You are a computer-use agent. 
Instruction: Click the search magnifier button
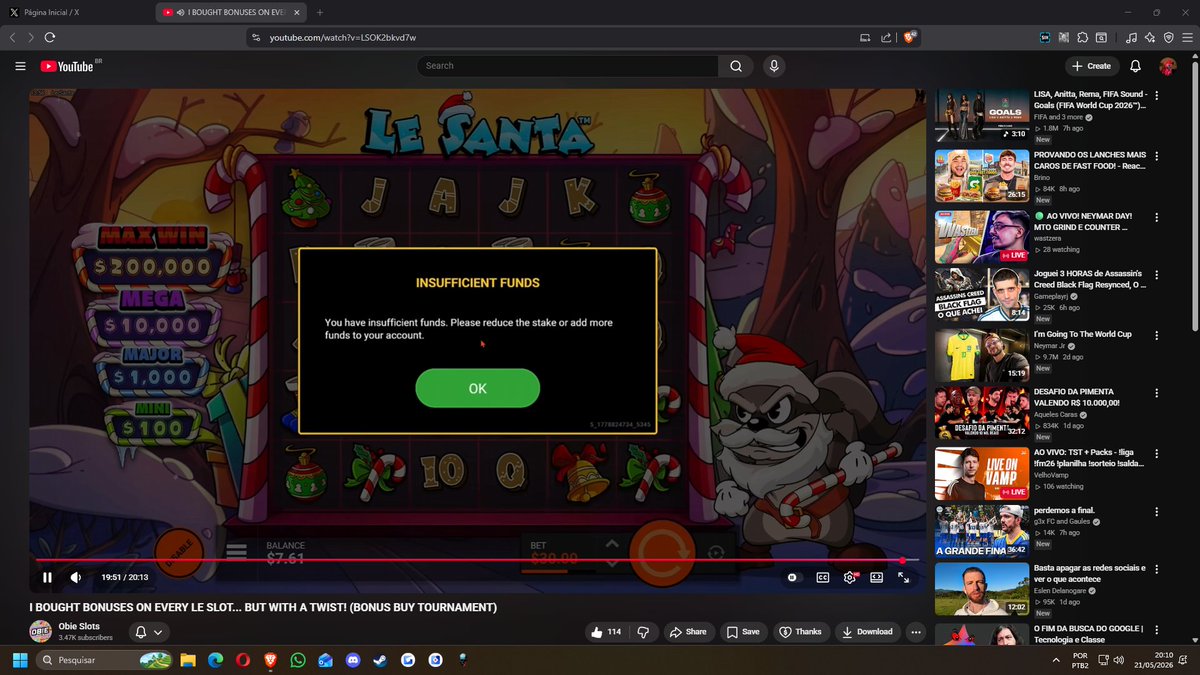(x=736, y=66)
